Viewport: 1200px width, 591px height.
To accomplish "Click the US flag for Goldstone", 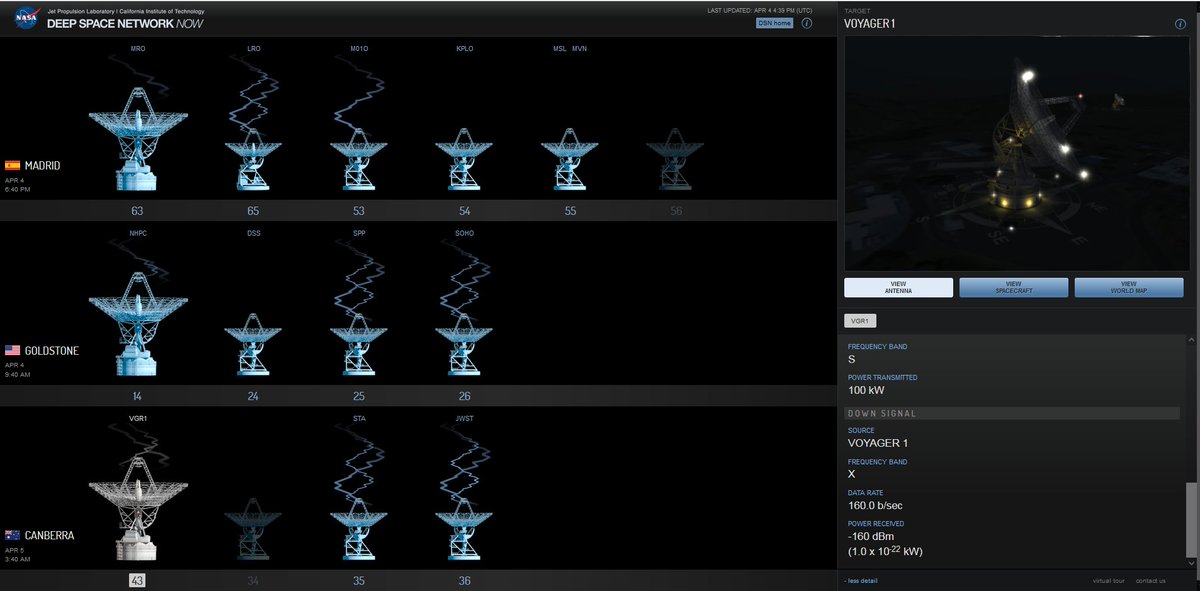I will (13, 350).
